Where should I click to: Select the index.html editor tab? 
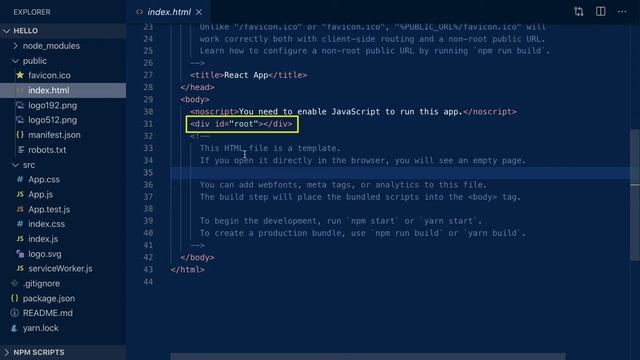(169, 12)
